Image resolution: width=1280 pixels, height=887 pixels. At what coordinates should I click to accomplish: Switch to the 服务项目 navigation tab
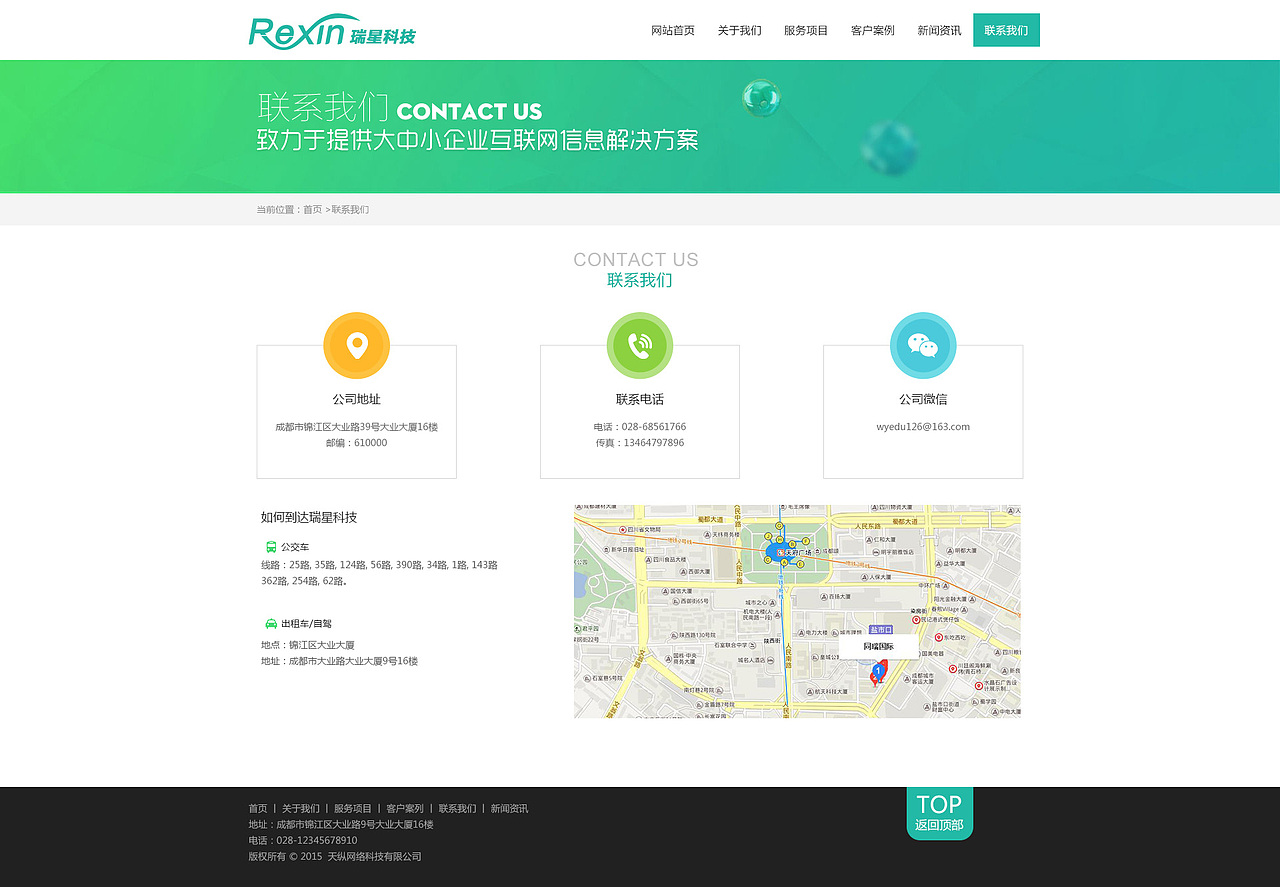pyautogui.click(x=806, y=30)
